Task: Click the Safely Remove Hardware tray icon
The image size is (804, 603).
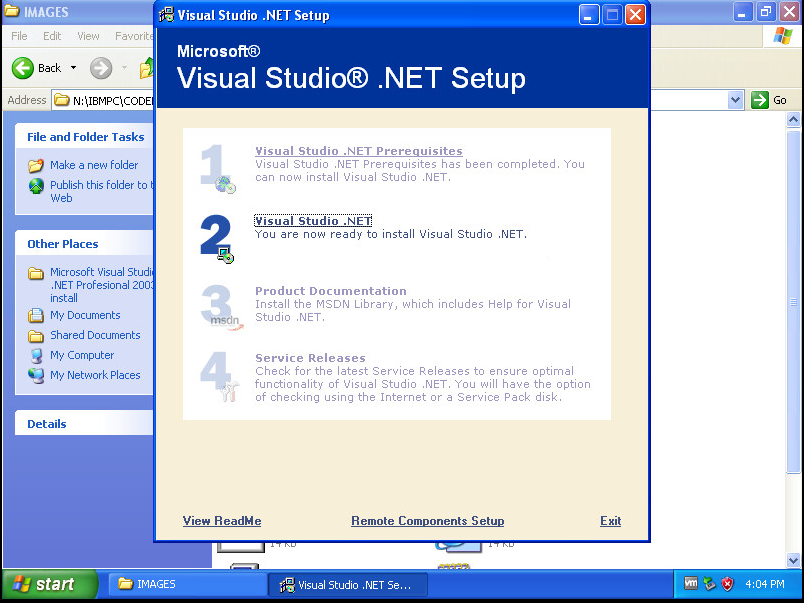Action: tap(709, 584)
